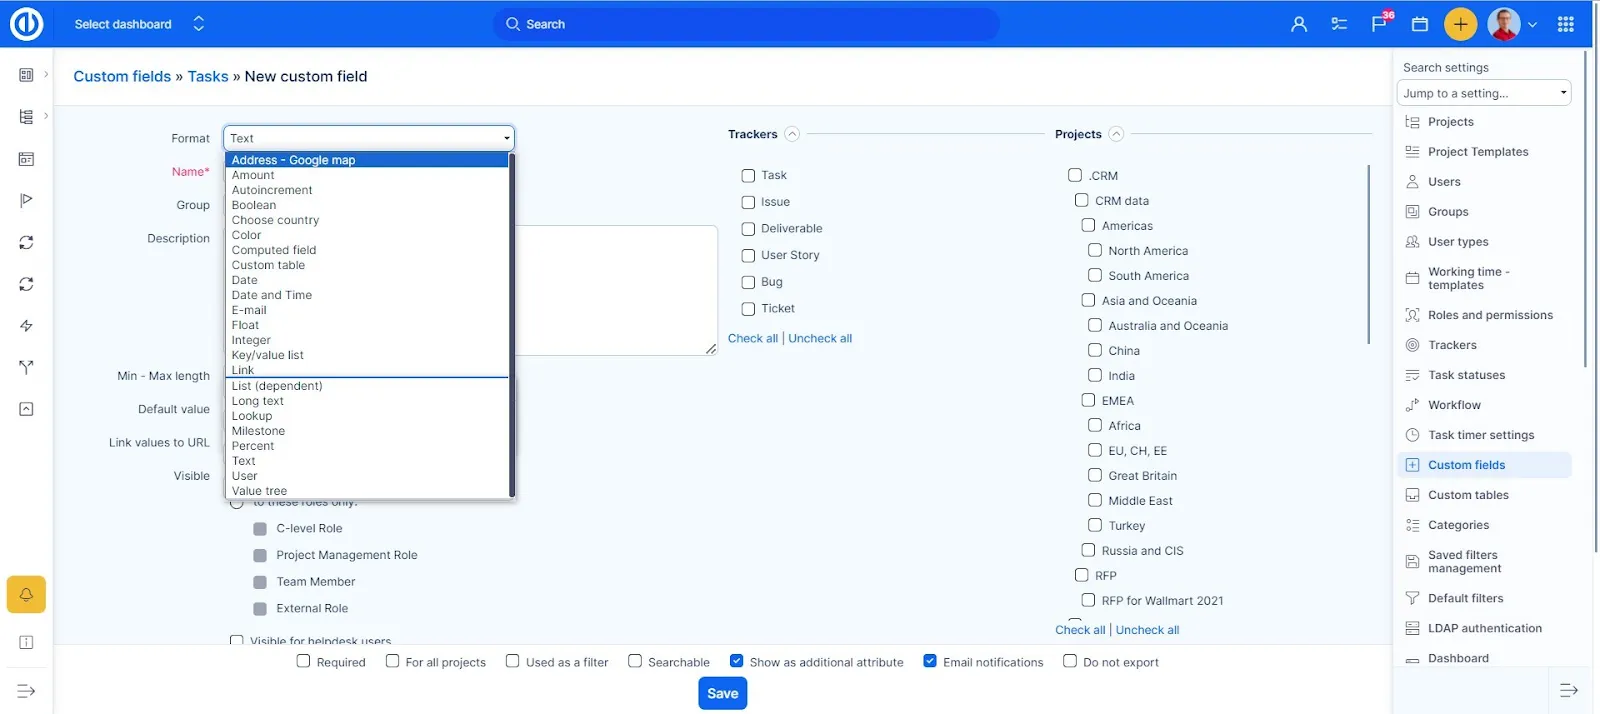Choose Date and Time from format list

[x=367, y=295]
